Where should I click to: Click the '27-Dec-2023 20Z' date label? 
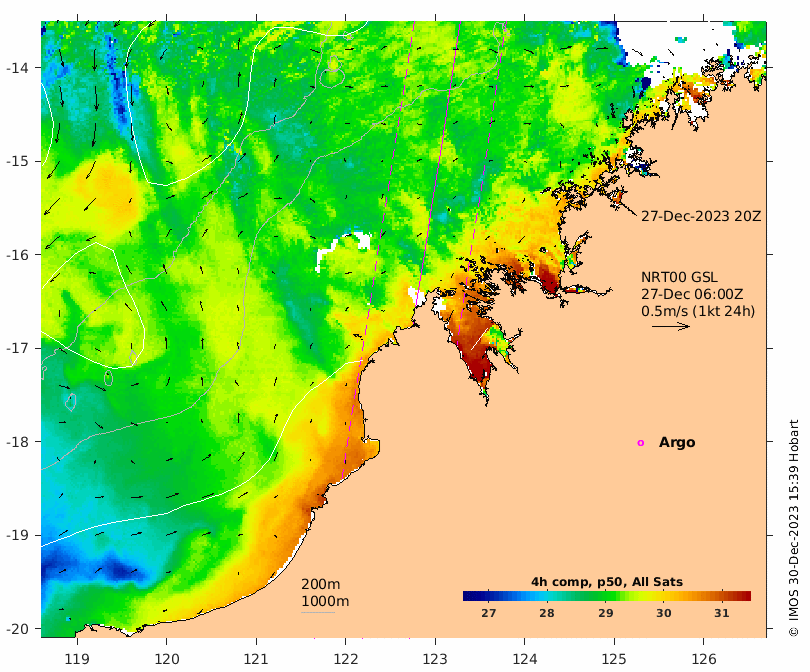[701, 216]
